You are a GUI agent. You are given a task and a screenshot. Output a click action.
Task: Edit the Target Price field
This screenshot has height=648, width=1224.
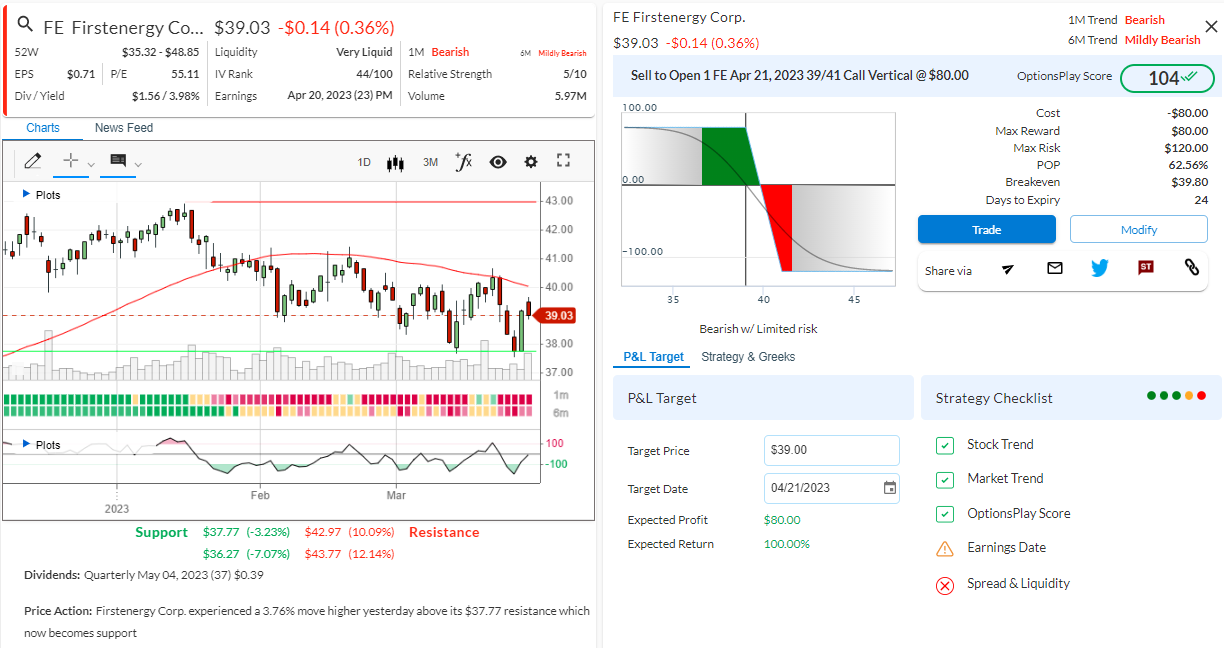click(x=832, y=451)
